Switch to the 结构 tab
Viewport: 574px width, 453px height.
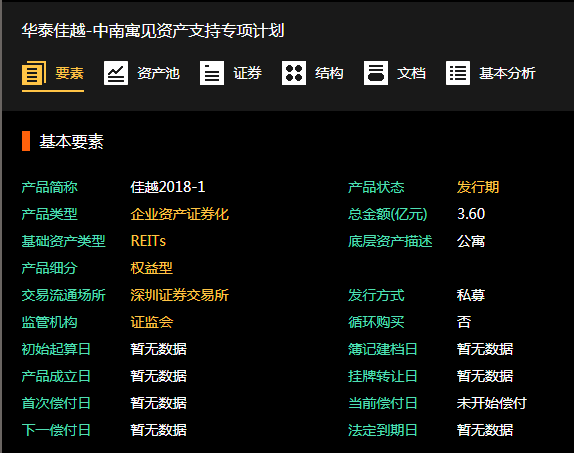pyautogui.click(x=313, y=73)
